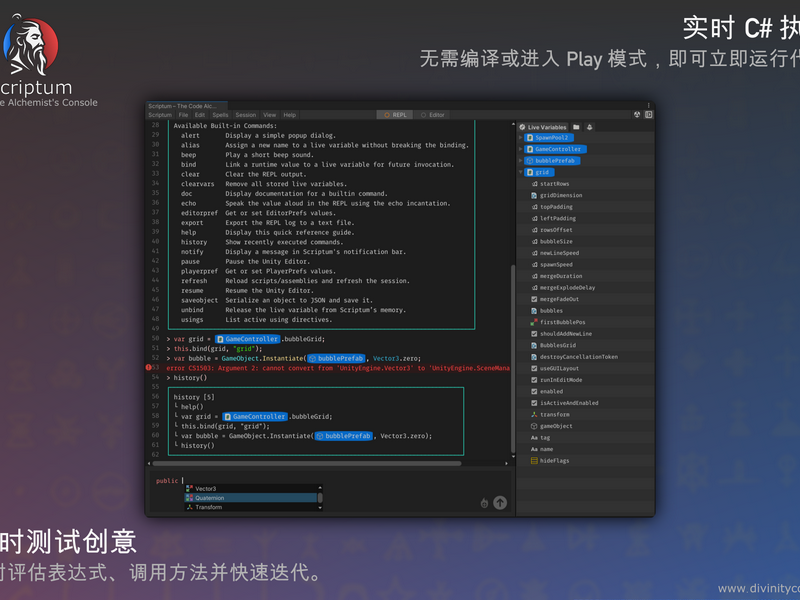Expand the bubblePrefab variable
Screen dimensions: 800x600
(x=520, y=160)
